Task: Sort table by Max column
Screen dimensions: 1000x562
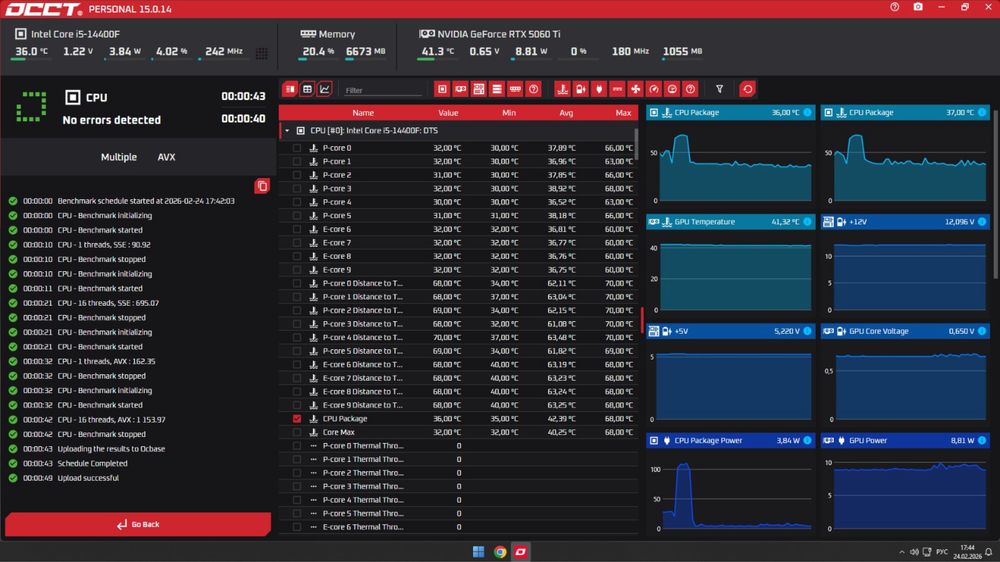Action: (x=623, y=113)
